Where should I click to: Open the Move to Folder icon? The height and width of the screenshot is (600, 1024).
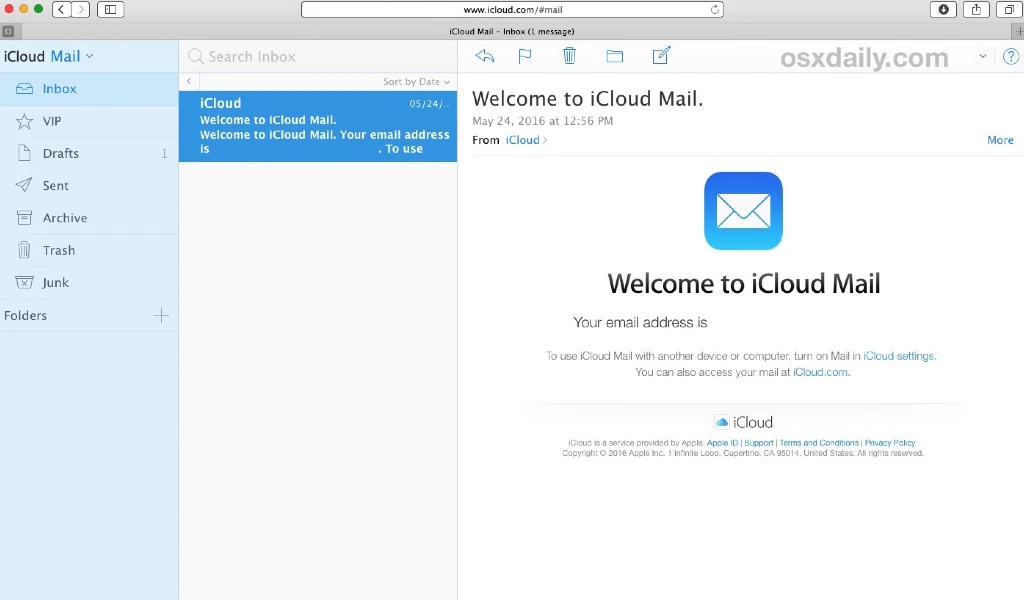click(615, 56)
